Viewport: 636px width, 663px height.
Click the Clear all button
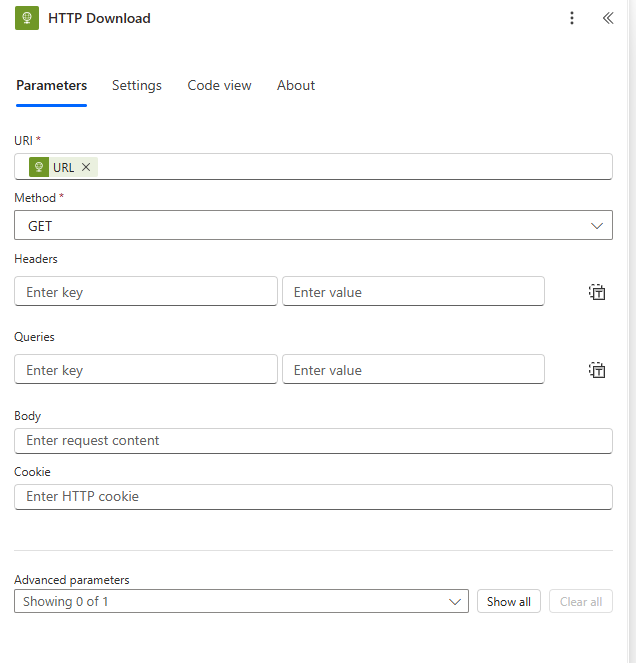(581, 601)
